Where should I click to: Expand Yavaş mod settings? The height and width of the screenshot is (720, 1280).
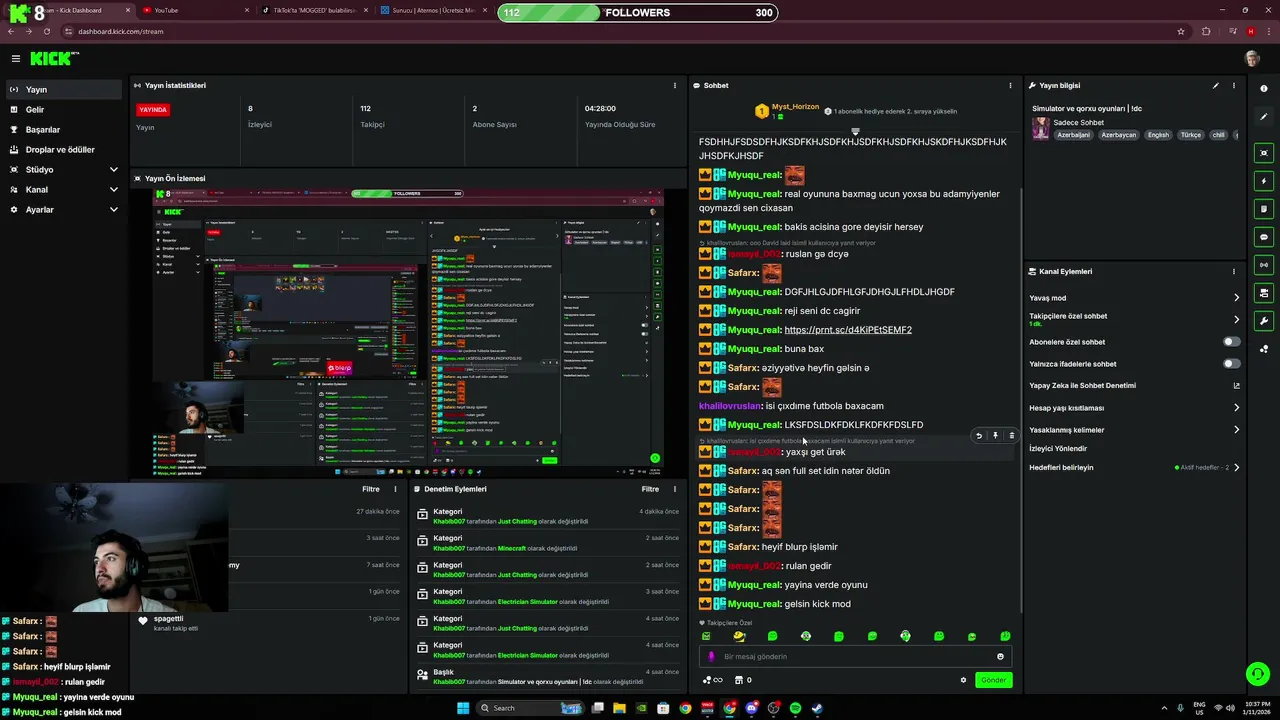pyautogui.click(x=1134, y=298)
